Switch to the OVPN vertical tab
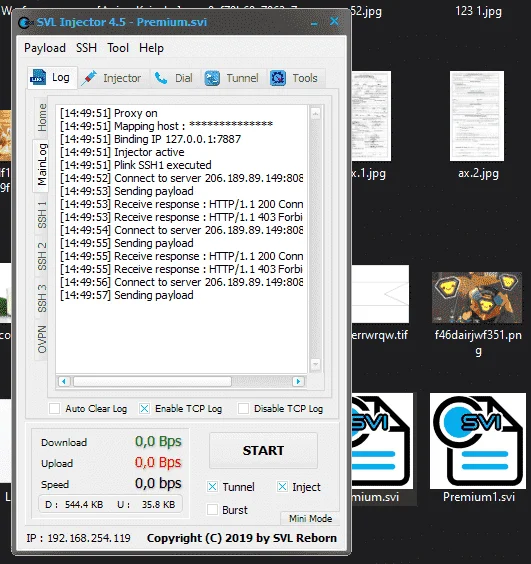The width and height of the screenshot is (531, 564). tap(42, 339)
